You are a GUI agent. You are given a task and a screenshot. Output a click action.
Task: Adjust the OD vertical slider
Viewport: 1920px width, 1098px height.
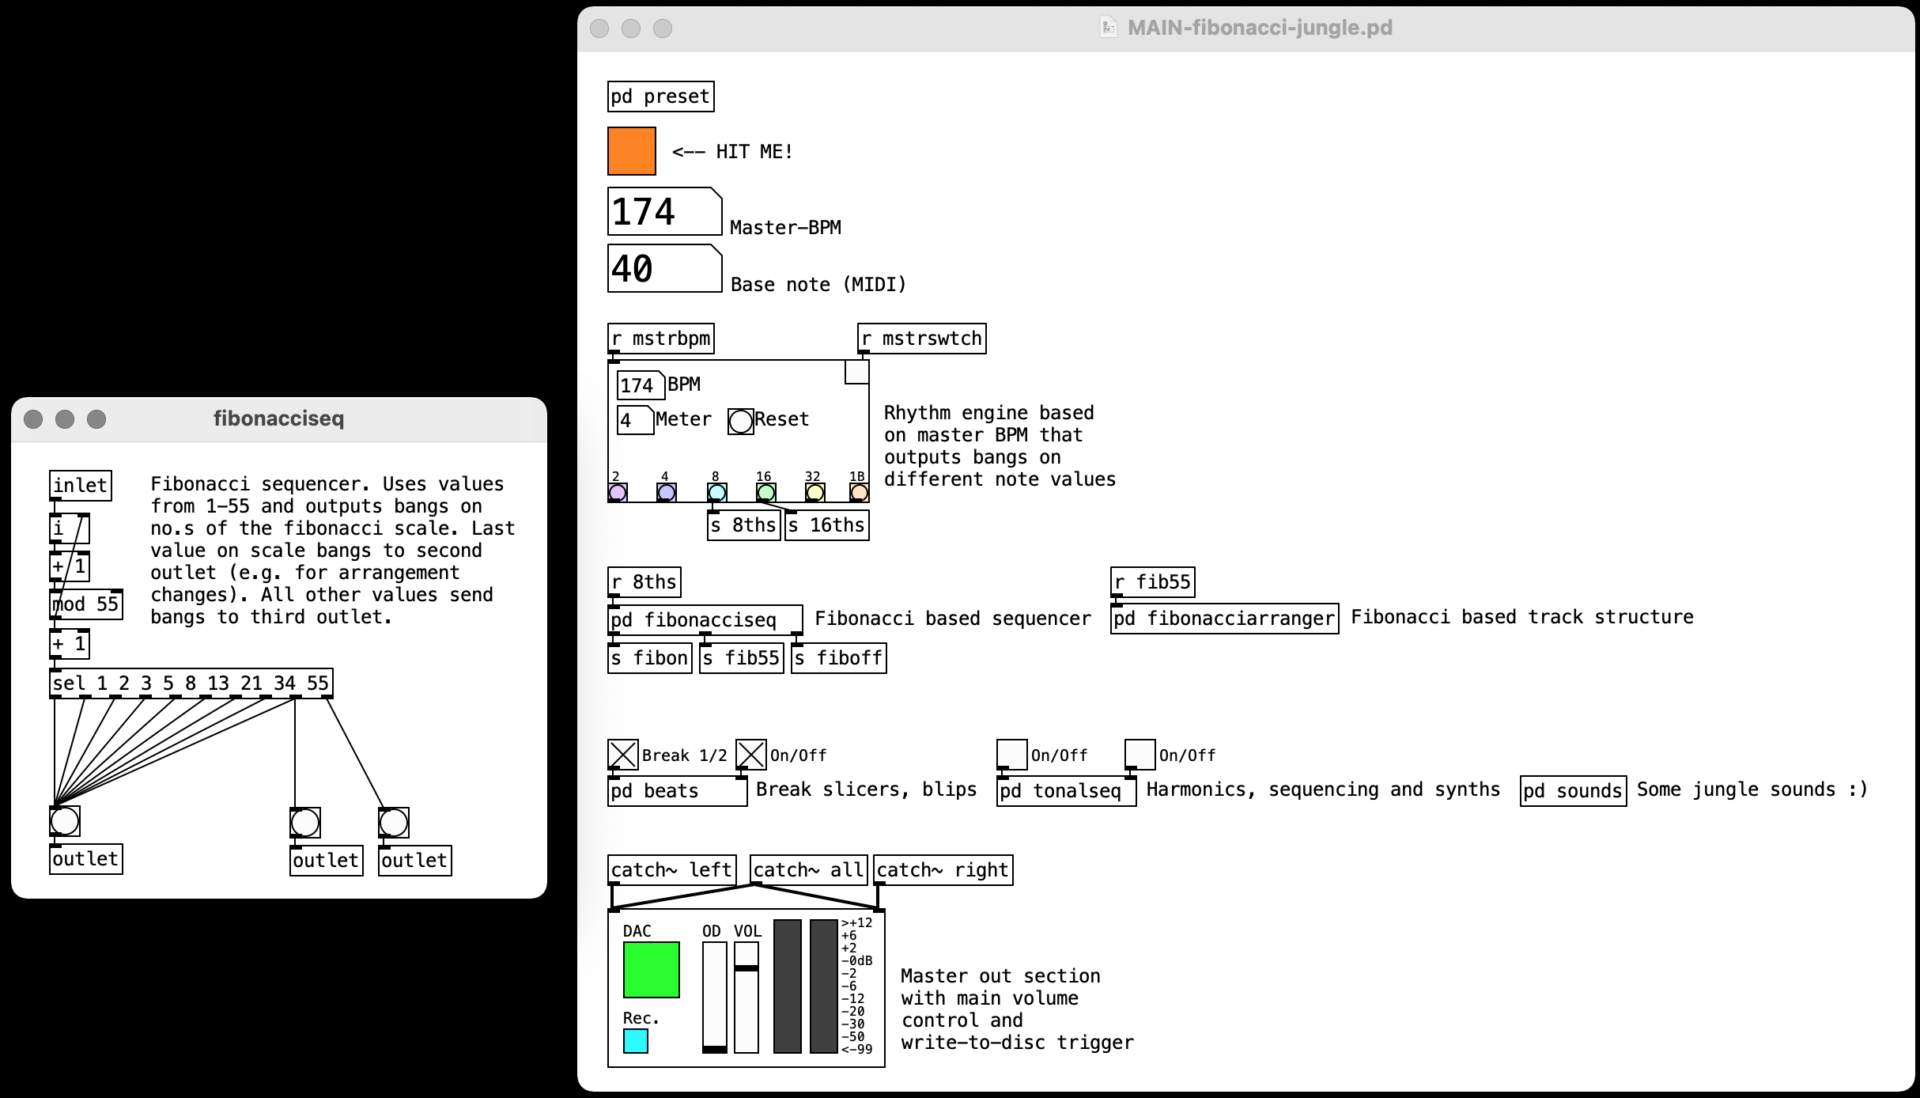(715, 997)
